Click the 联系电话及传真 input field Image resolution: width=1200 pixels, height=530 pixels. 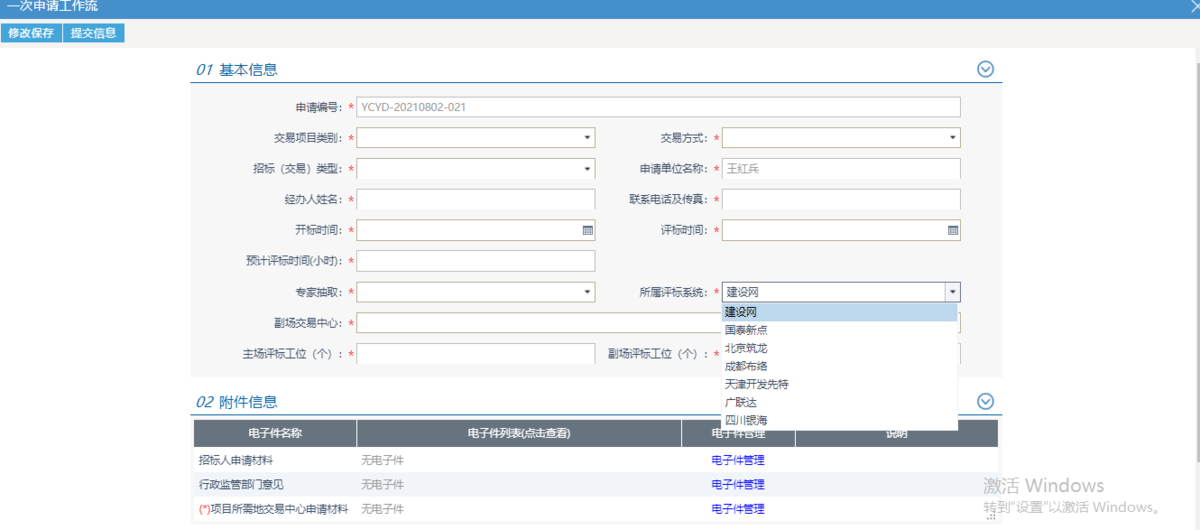[x=841, y=200]
